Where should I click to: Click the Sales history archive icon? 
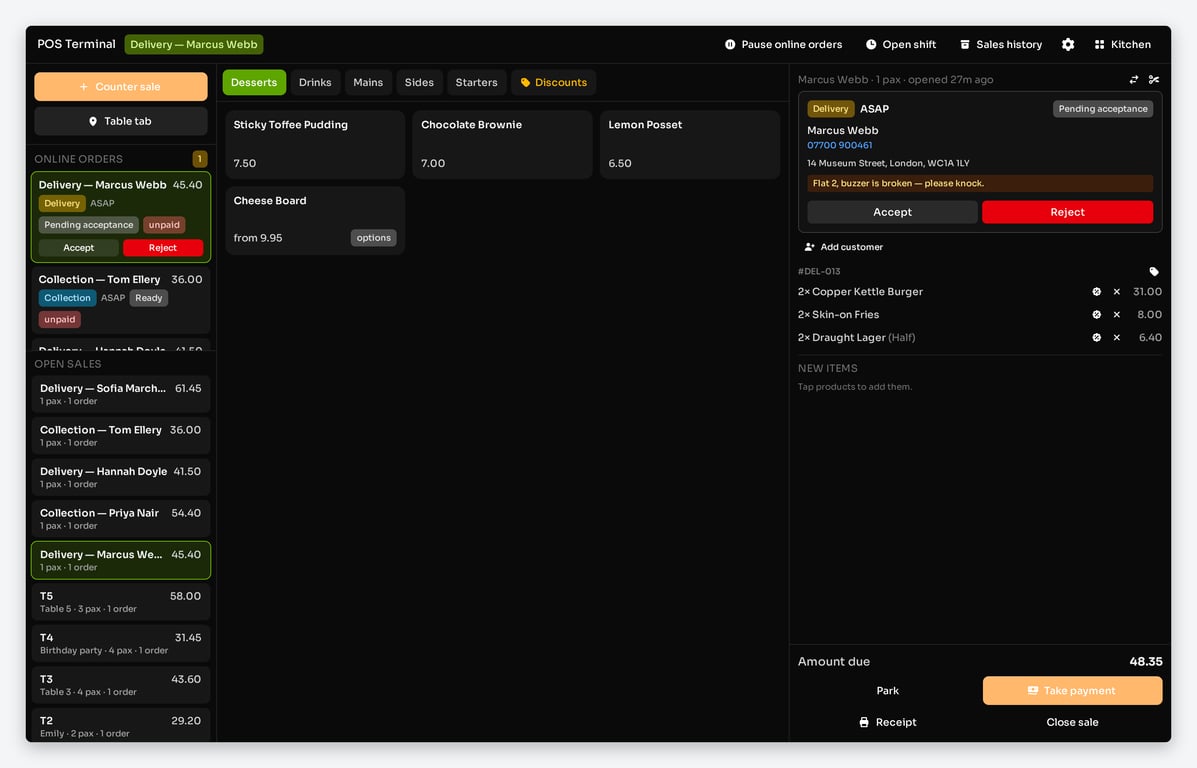965,44
